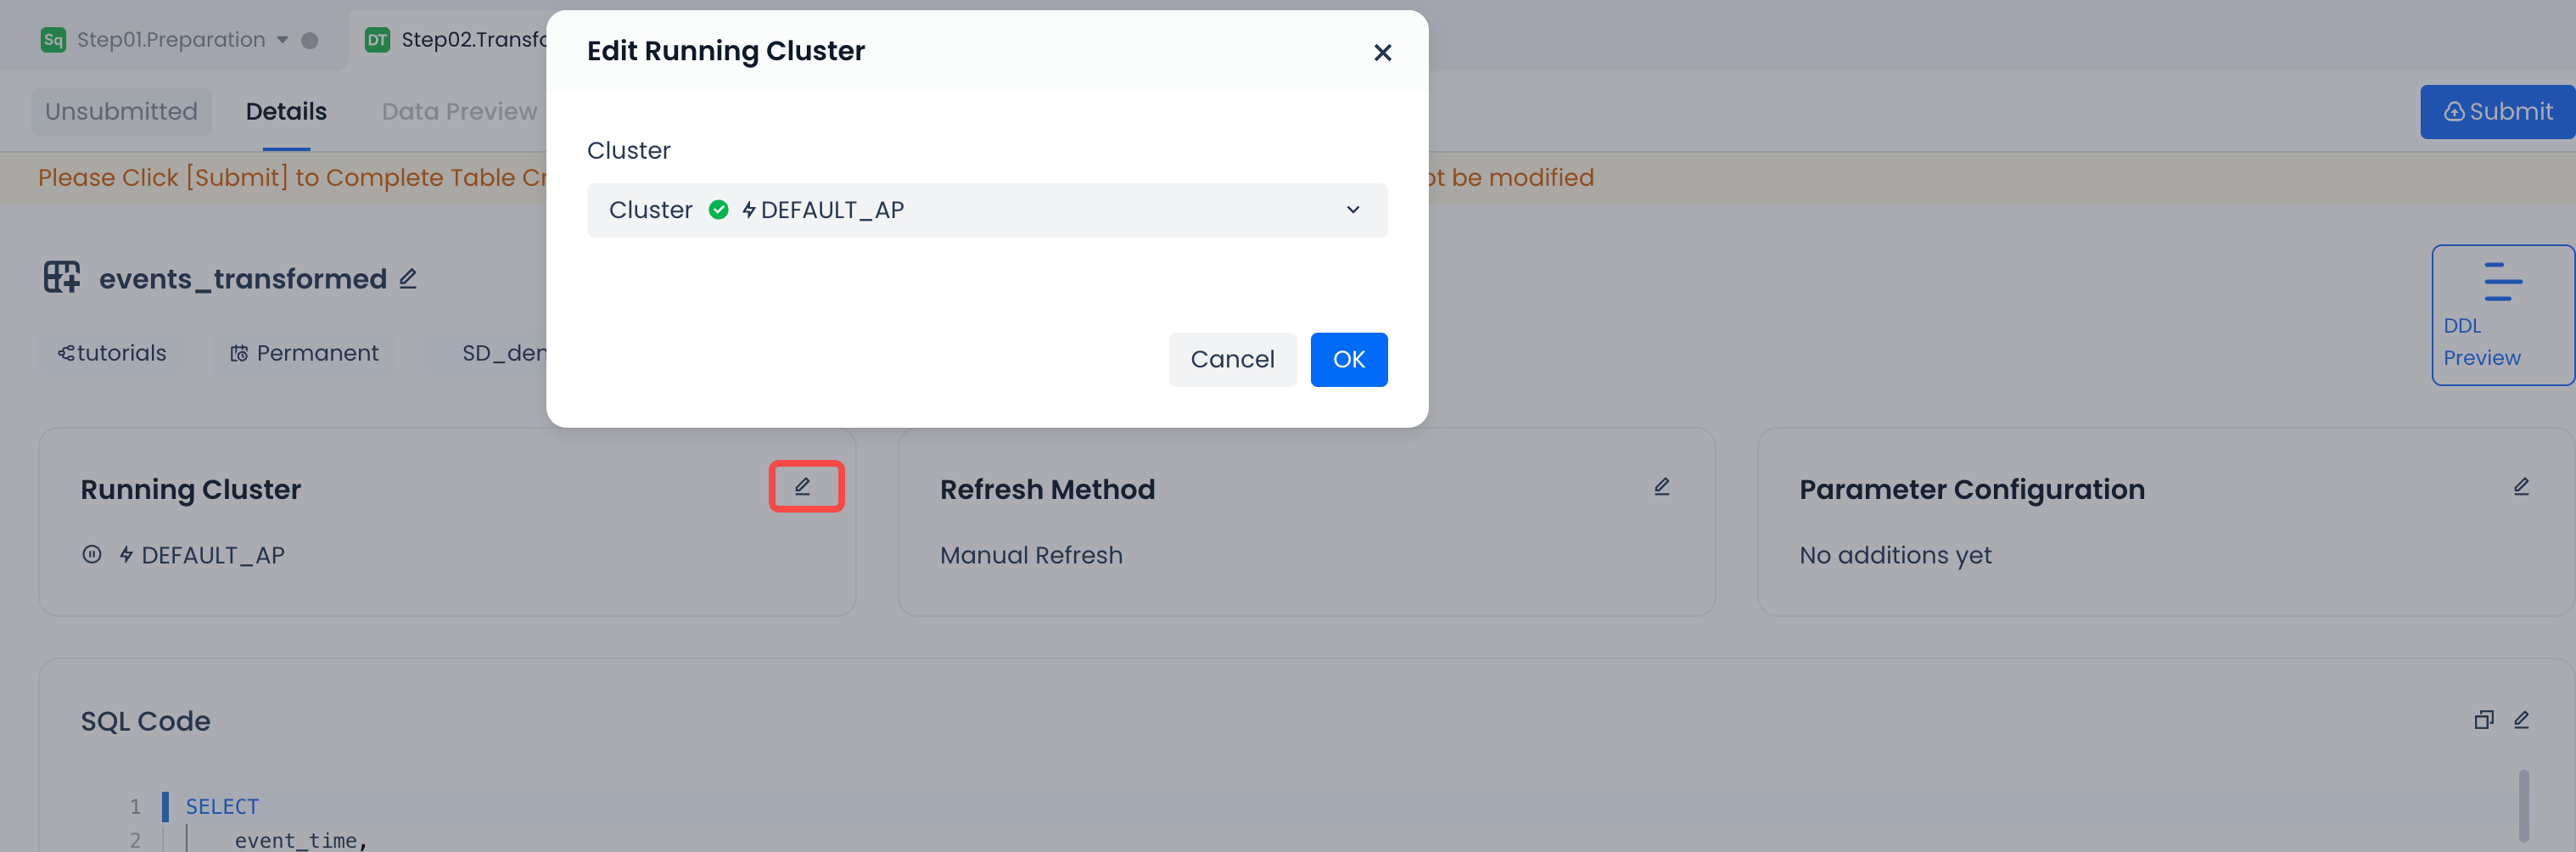Close the Edit Running Cluster dialog

(x=1382, y=52)
